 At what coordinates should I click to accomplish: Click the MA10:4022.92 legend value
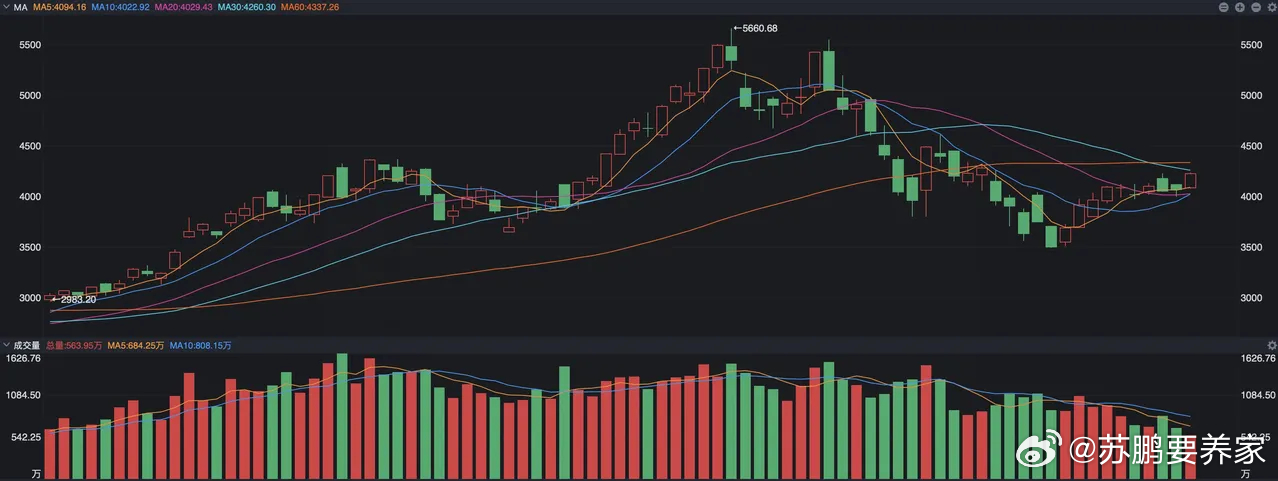120,7
